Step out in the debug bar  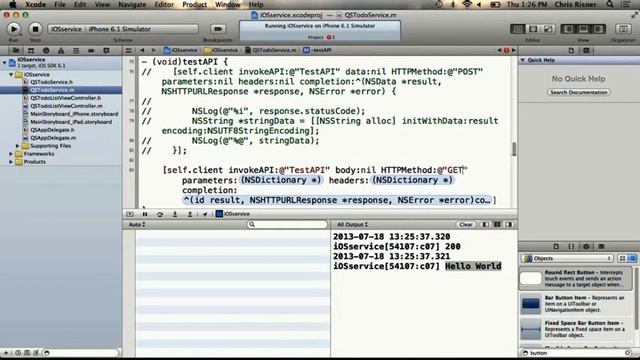tap(190, 214)
